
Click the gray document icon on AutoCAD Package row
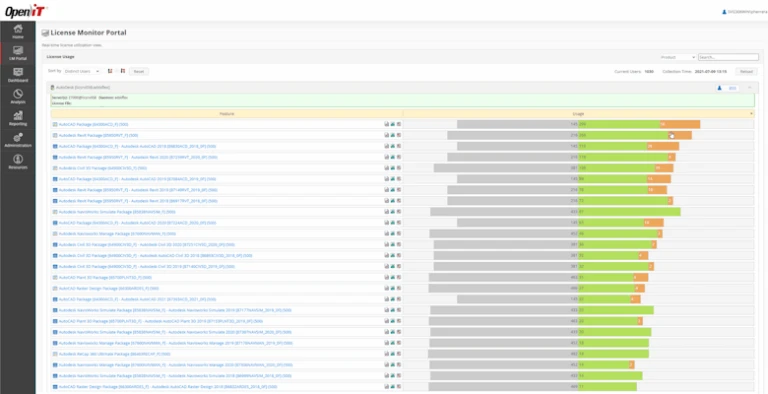point(386,124)
